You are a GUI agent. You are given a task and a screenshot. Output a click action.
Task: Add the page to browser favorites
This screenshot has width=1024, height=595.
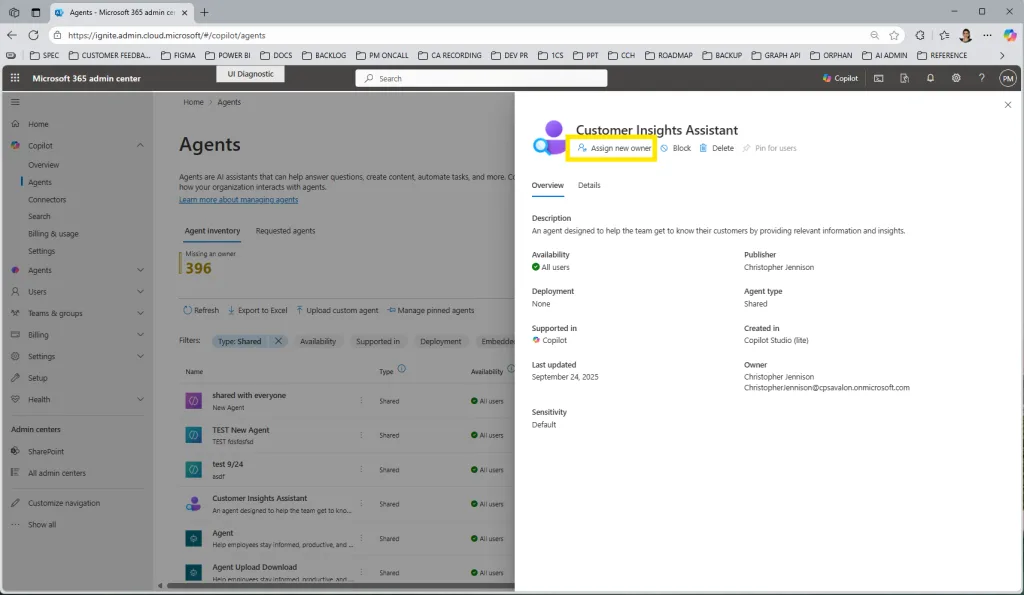[x=894, y=35]
